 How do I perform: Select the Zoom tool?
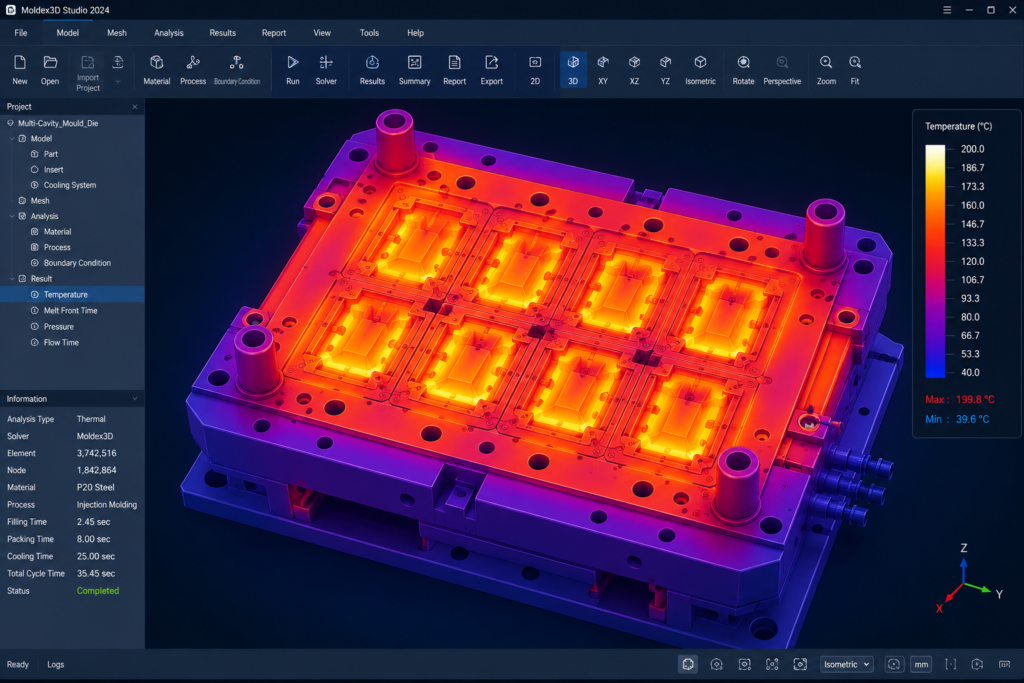click(826, 70)
